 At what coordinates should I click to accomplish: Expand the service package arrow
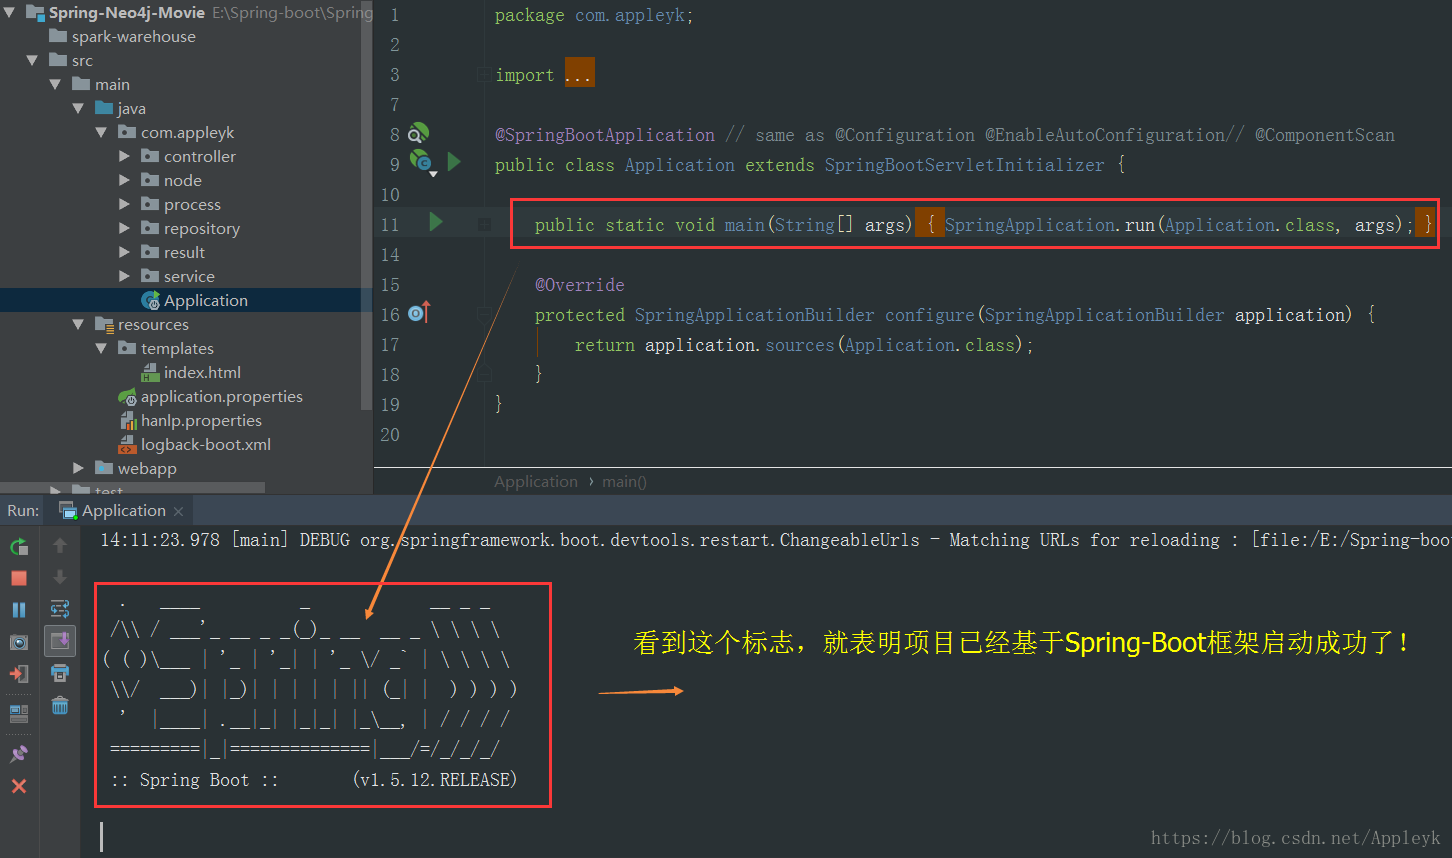(x=124, y=276)
